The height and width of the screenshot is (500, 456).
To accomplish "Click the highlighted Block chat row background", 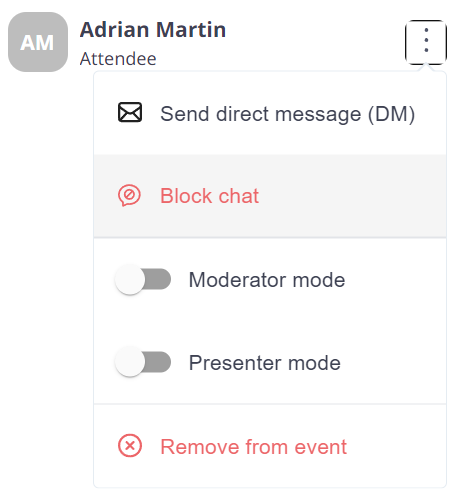I will [x=350, y=196].
